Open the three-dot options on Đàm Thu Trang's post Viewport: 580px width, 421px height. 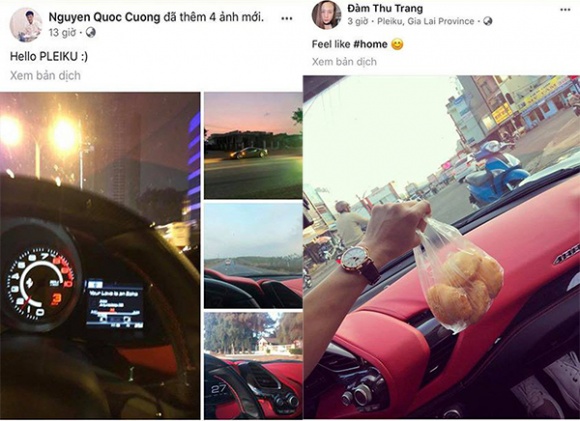coord(565,9)
